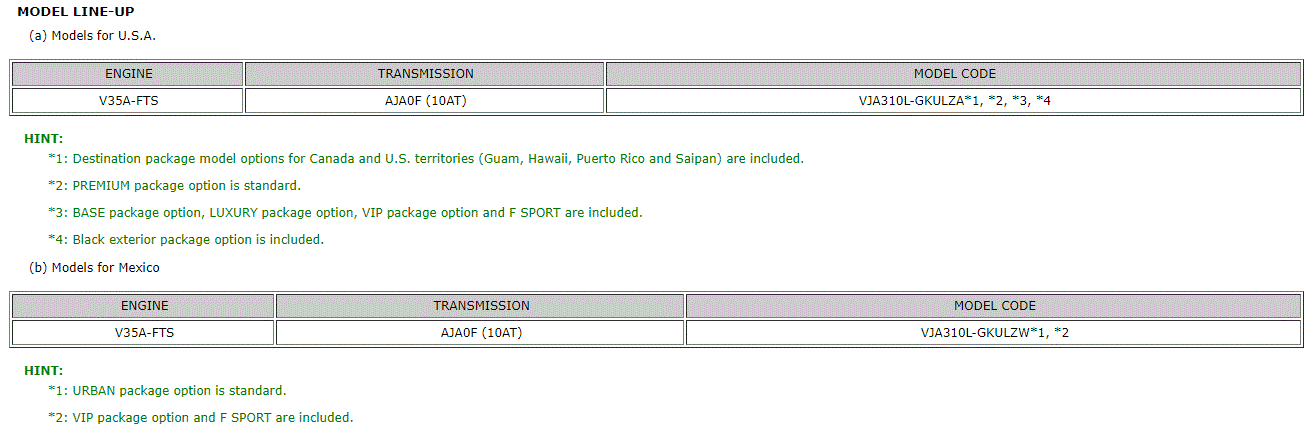Image resolution: width=1312 pixels, height=431 pixels.
Task: Select the V35A-FTS cell in the U.S.A. table
Action: click(127, 100)
